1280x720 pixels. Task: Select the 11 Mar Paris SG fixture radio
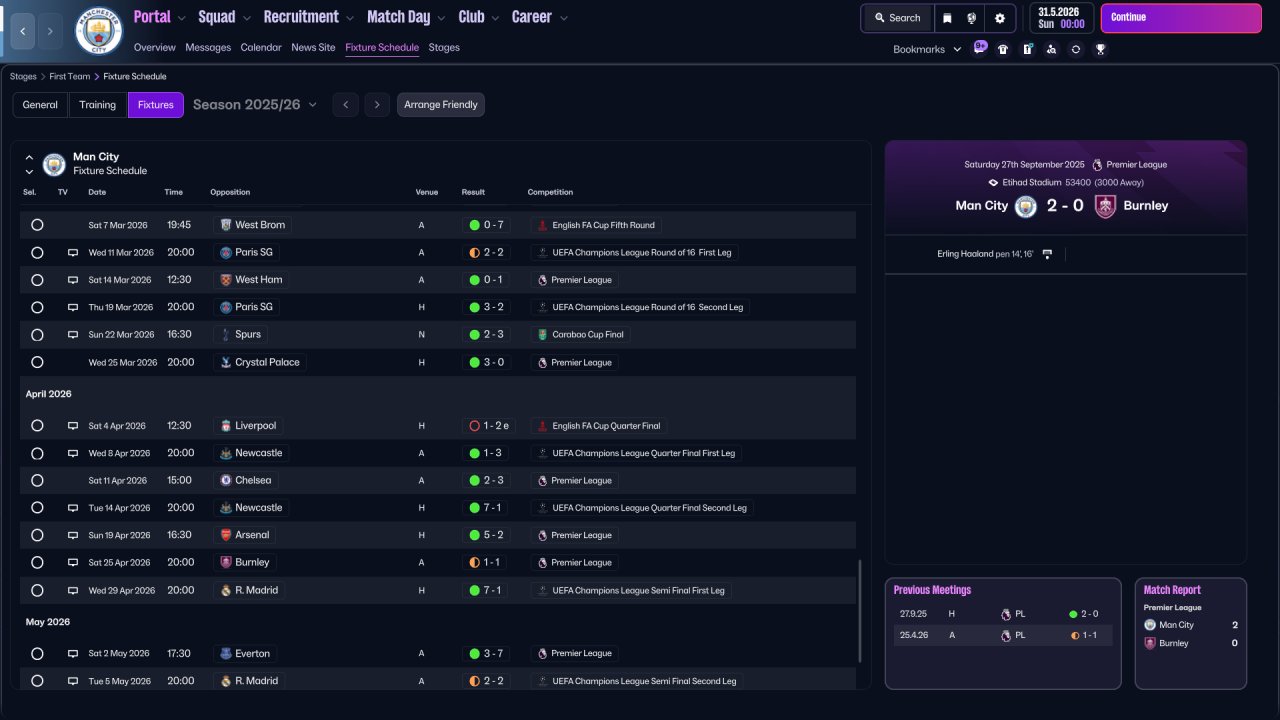(37, 253)
